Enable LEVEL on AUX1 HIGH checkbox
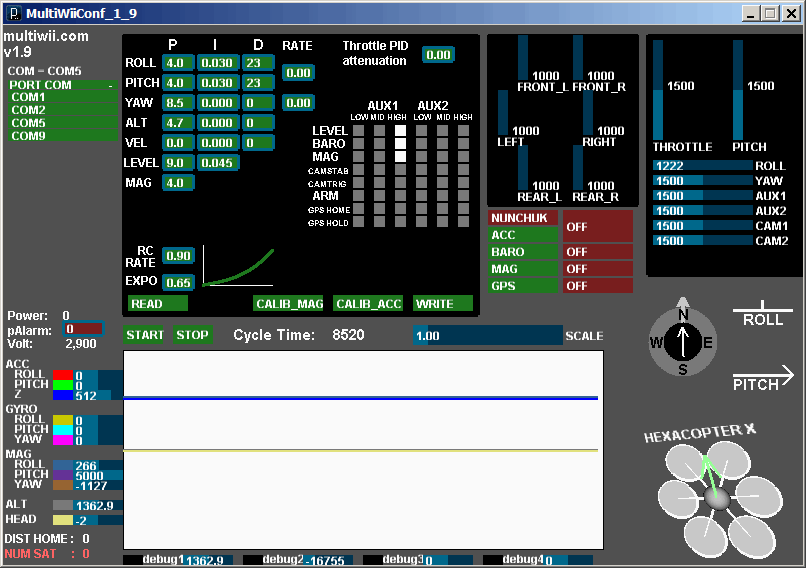The height and width of the screenshot is (568, 806). tap(400, 131)
